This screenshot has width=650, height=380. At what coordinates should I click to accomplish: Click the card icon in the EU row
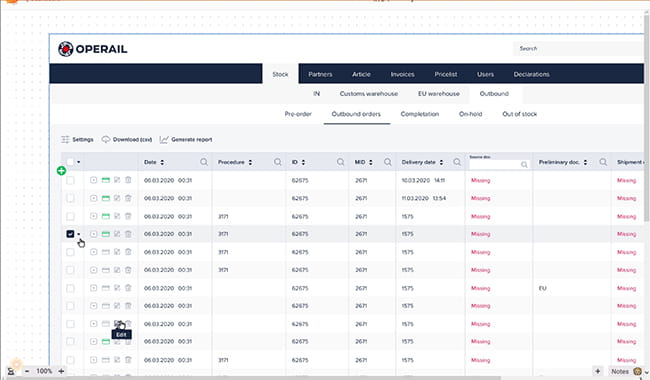[x=106, y=288]
